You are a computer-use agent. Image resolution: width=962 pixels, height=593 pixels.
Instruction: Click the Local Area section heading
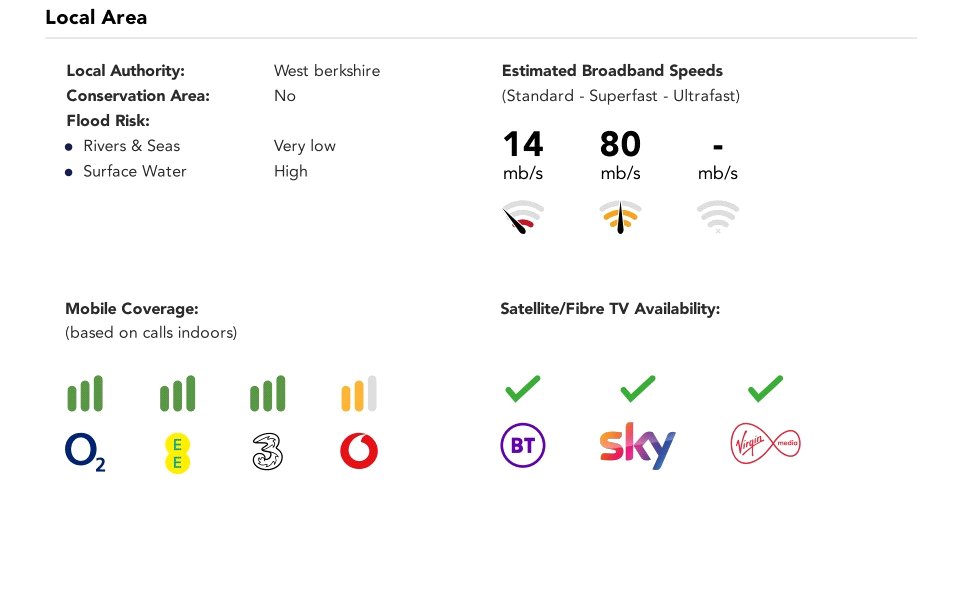[x=96, y=17]
